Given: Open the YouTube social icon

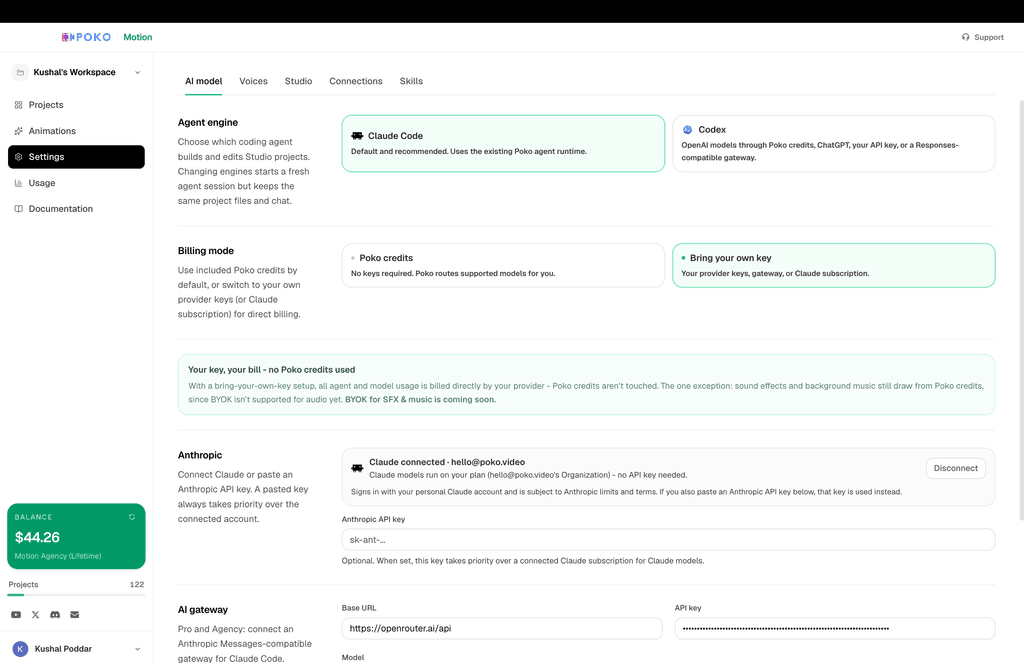Looking at the screenshot, I should click(x=16, y=615).
